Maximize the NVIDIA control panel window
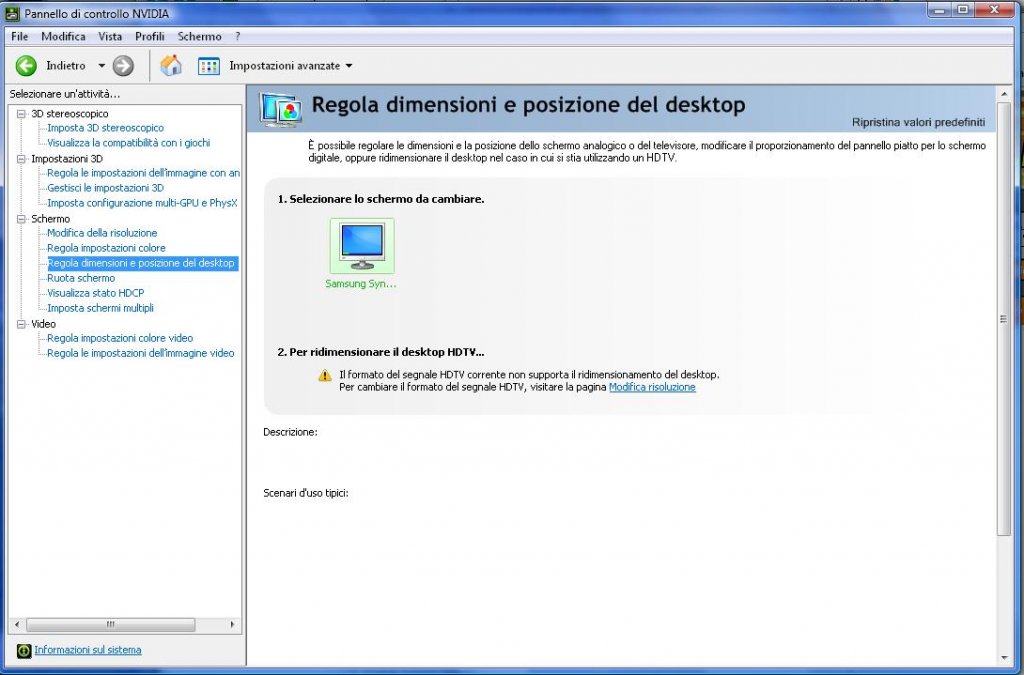This screenshot has height=675, width=1024. pyautogui.click(x=963, y=10)
